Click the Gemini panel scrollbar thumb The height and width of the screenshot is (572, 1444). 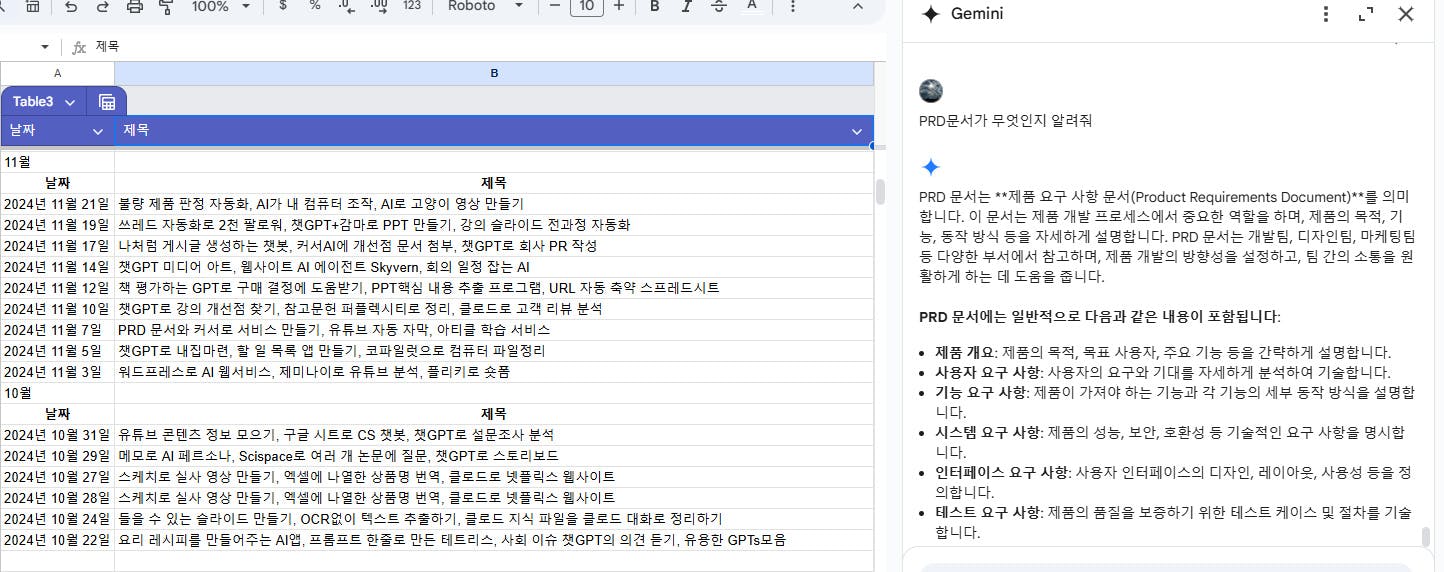1426,537
